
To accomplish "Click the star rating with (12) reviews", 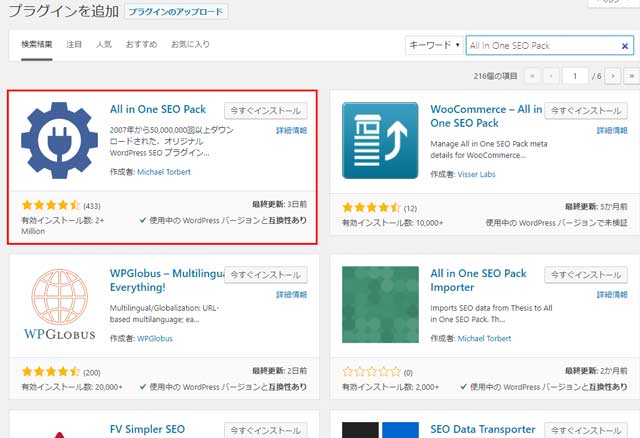I will click(x=371, y=207).
